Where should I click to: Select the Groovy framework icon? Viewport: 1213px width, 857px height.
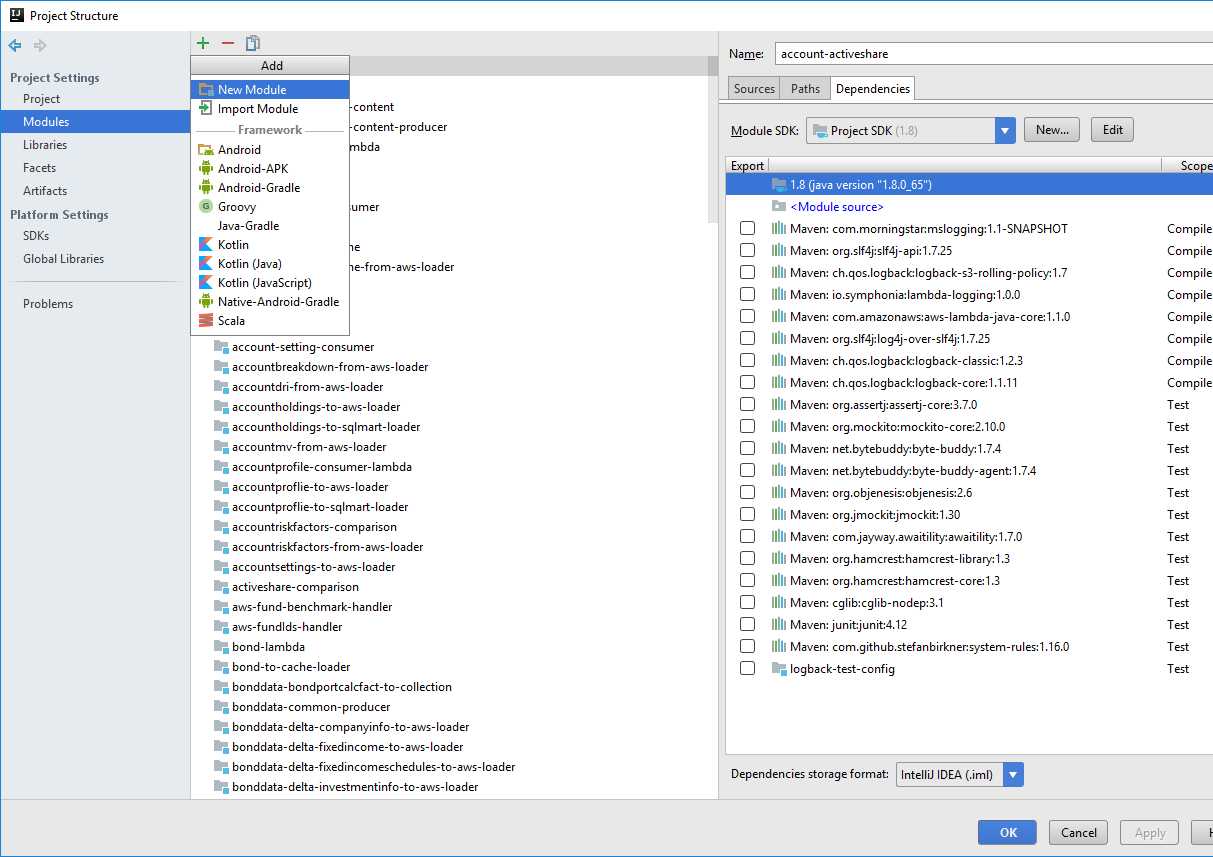(206, 207)
